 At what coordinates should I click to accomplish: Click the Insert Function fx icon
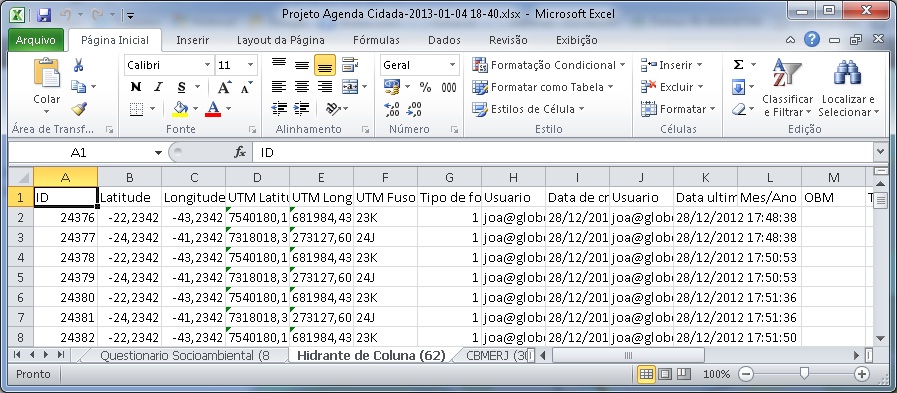tap(240, 153)
